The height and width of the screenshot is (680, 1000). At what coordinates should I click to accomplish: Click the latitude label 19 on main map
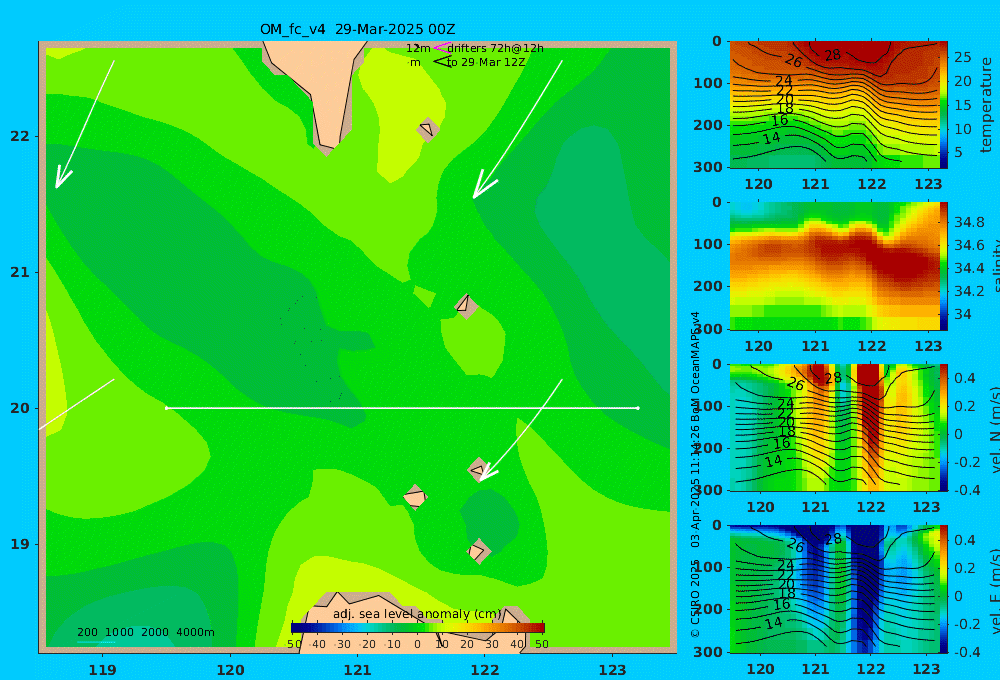20,544
